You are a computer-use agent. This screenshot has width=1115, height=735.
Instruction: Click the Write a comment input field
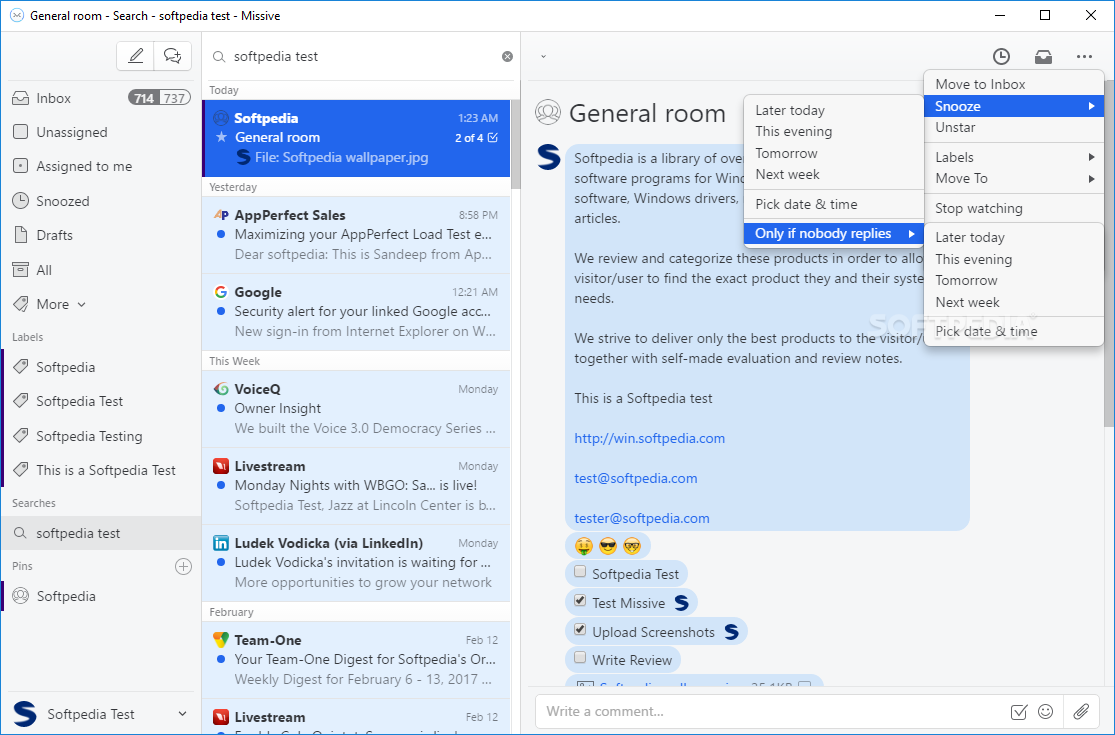pos(772,711)
